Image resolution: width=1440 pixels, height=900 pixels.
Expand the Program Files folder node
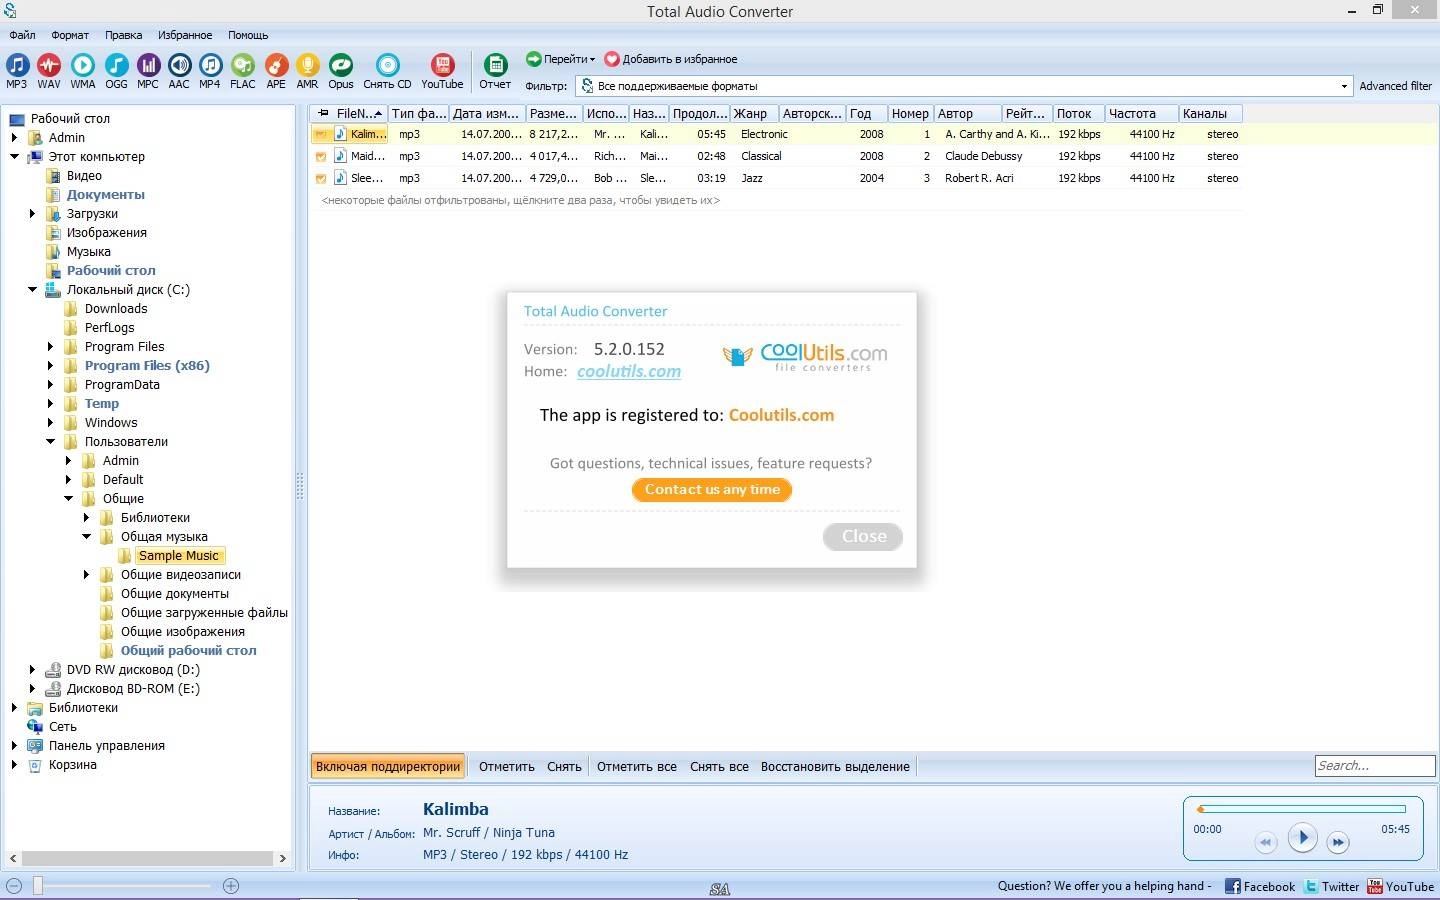tap(50, 347)
